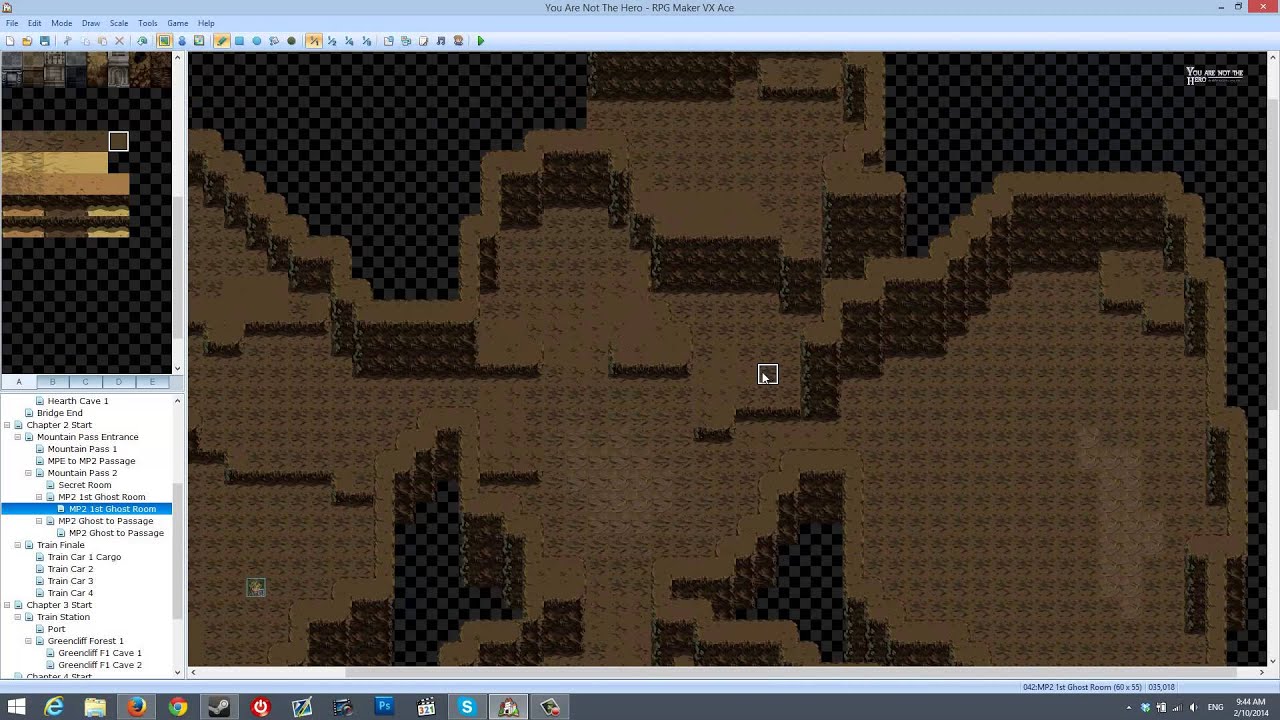Collapse parent MP2 1st Ghost Room node
The width and height of the screenshot is (1280, 720).
[x=39, y=497]
